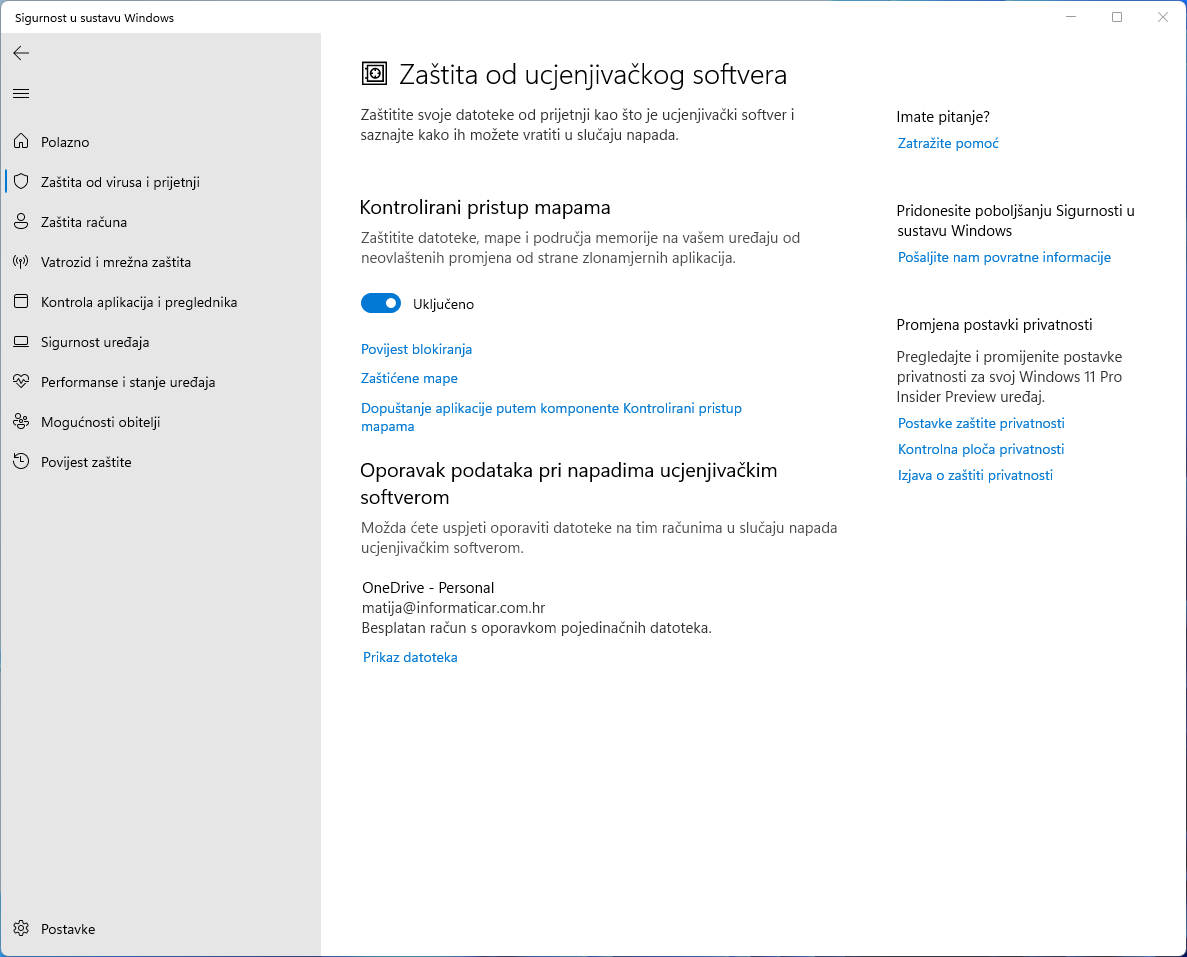1187x957 pixels.
Task: Click Kontrolirani pristup mapama heading
Action: tap(484, 207)
